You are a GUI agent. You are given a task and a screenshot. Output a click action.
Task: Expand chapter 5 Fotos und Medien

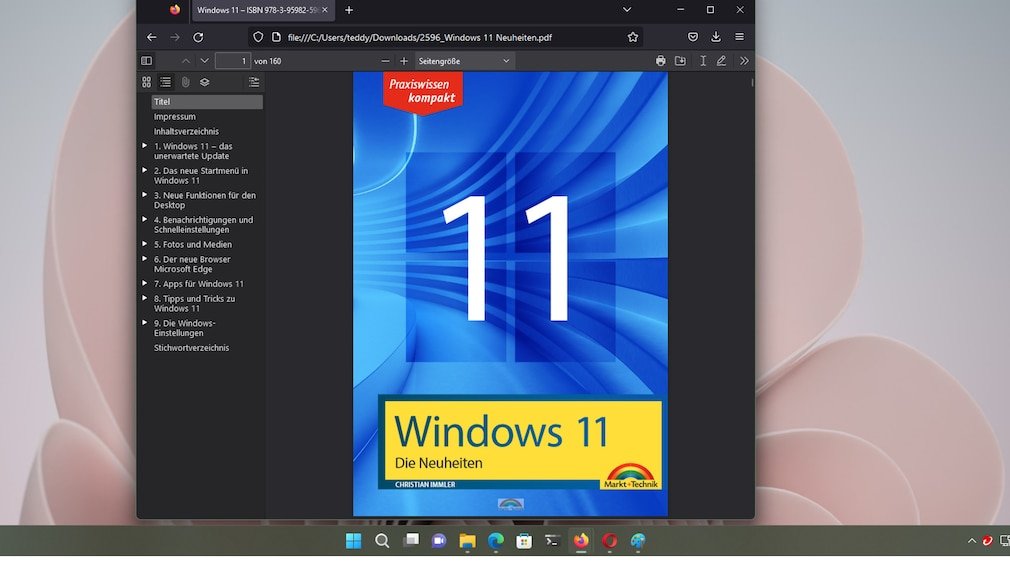[144, 244]
